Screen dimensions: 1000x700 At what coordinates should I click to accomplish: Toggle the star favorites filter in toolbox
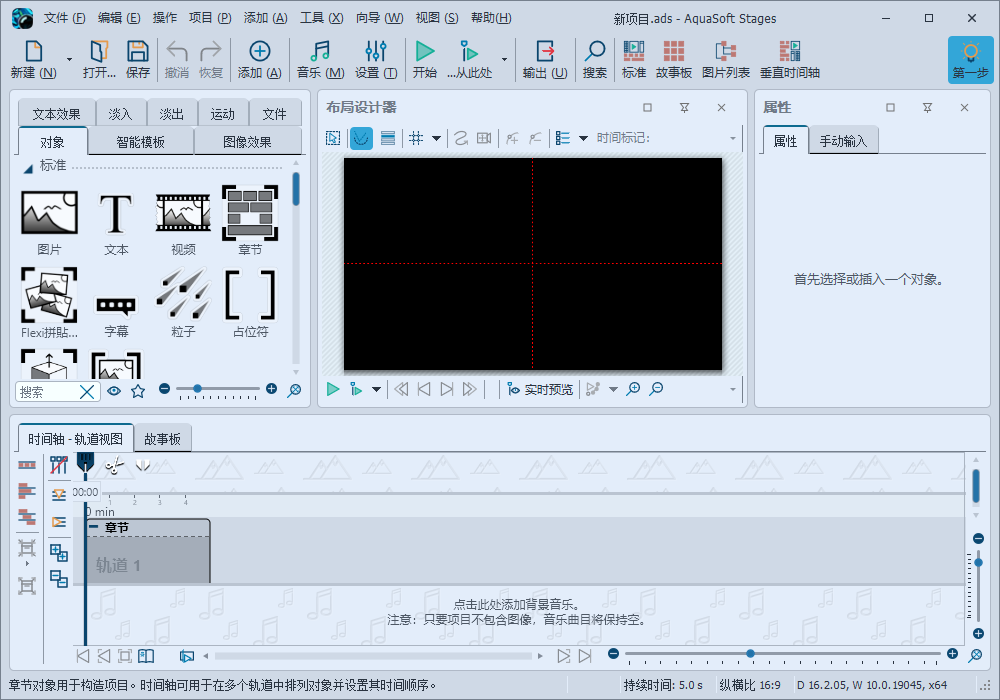[138, 391]
